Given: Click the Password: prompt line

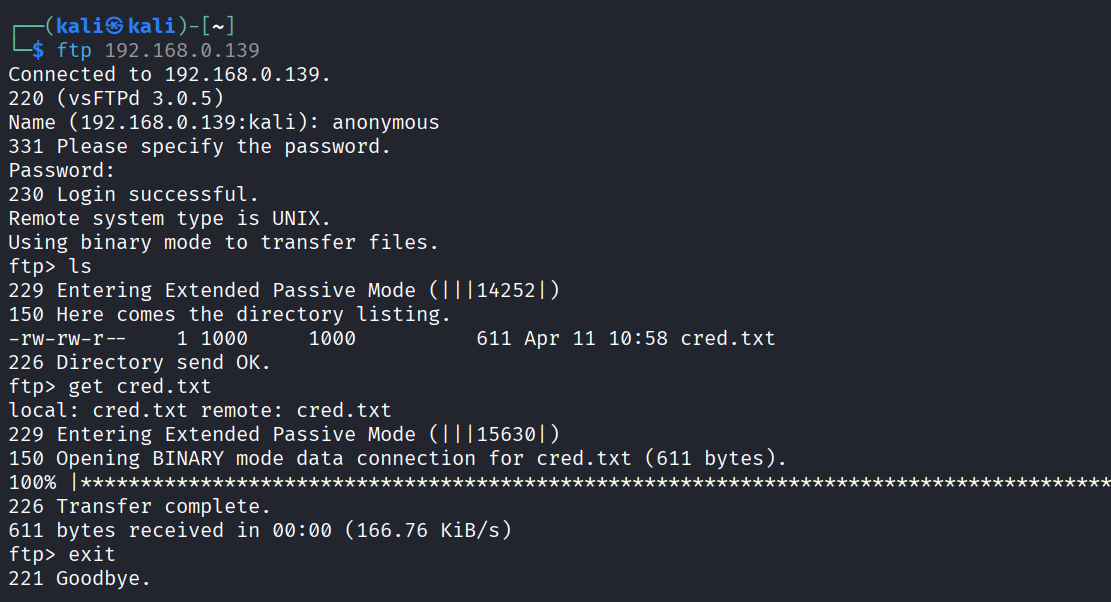Looking at the screenshot, I should click(61, 171).
